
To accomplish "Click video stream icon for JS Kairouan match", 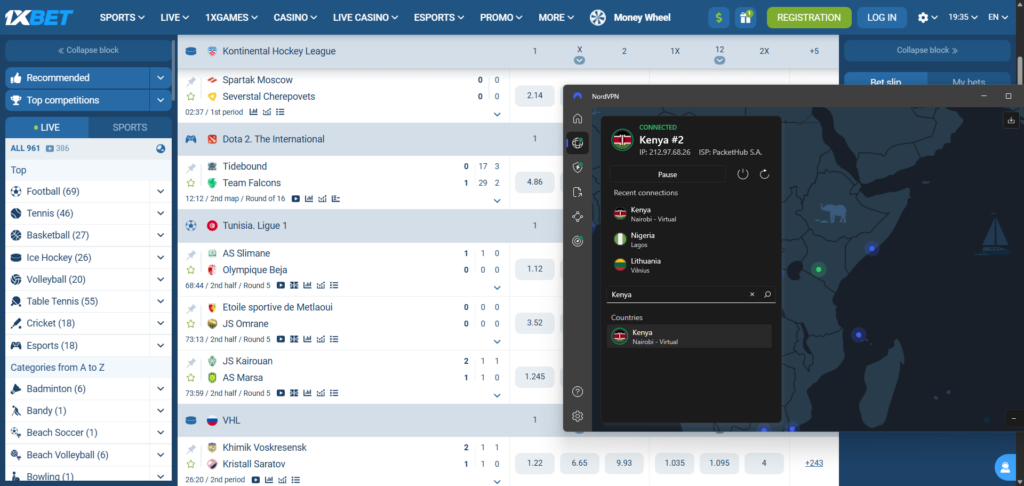I will click(x=281, y=393).
